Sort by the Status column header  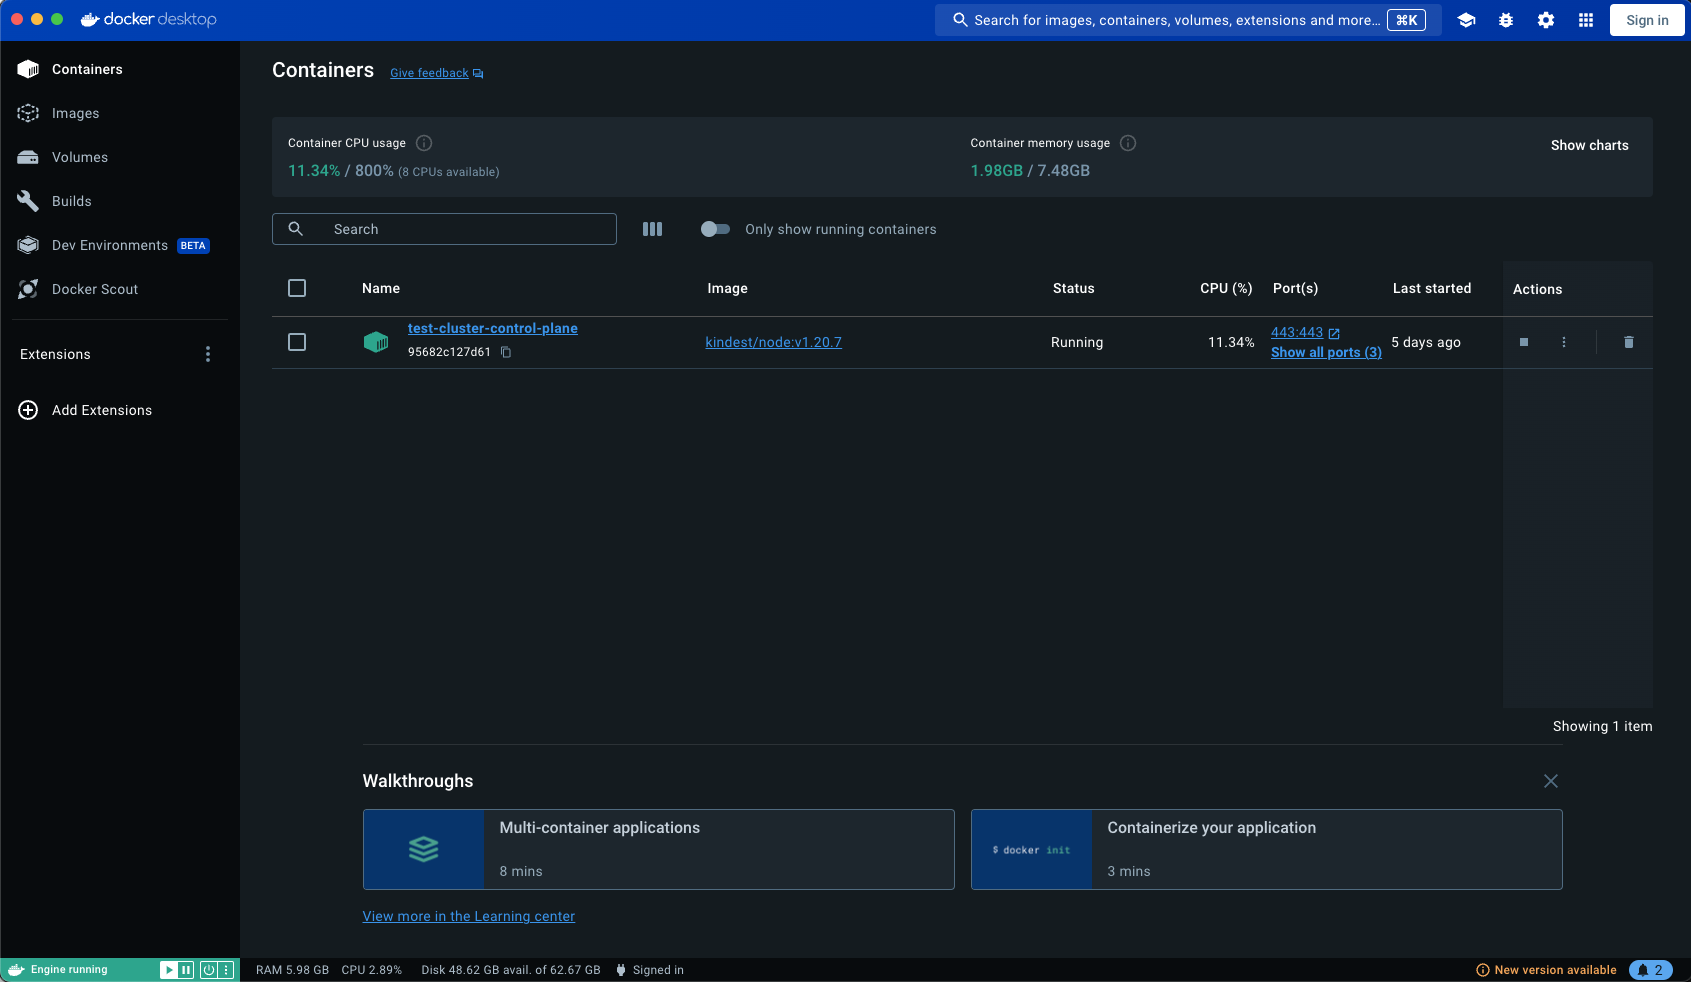tap(1073, 288)
